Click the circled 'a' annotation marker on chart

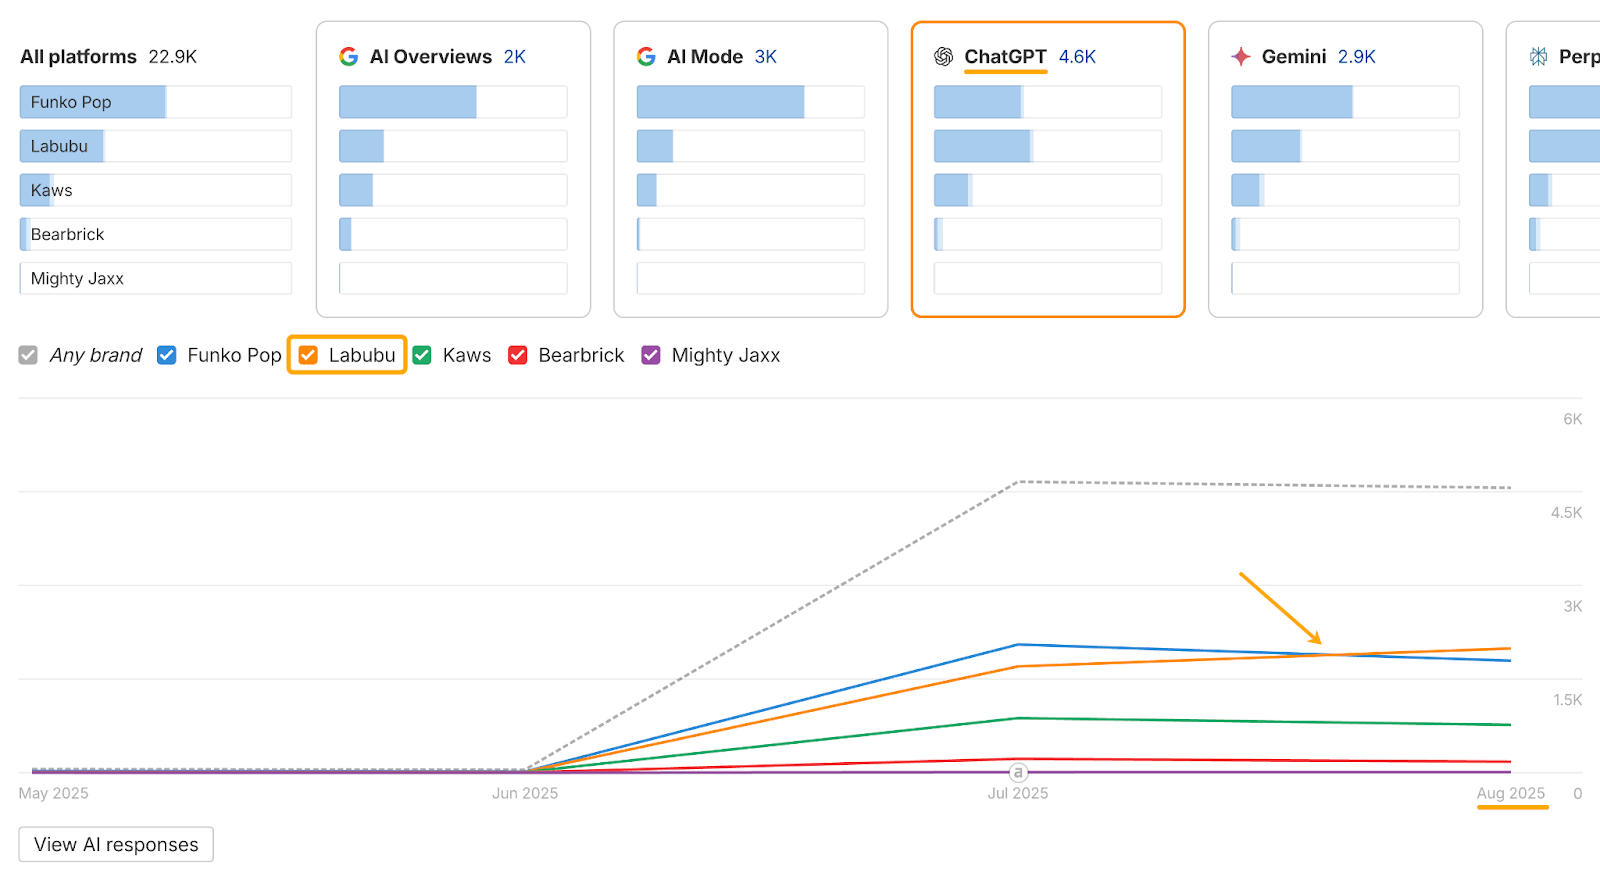pos(1017,771)
